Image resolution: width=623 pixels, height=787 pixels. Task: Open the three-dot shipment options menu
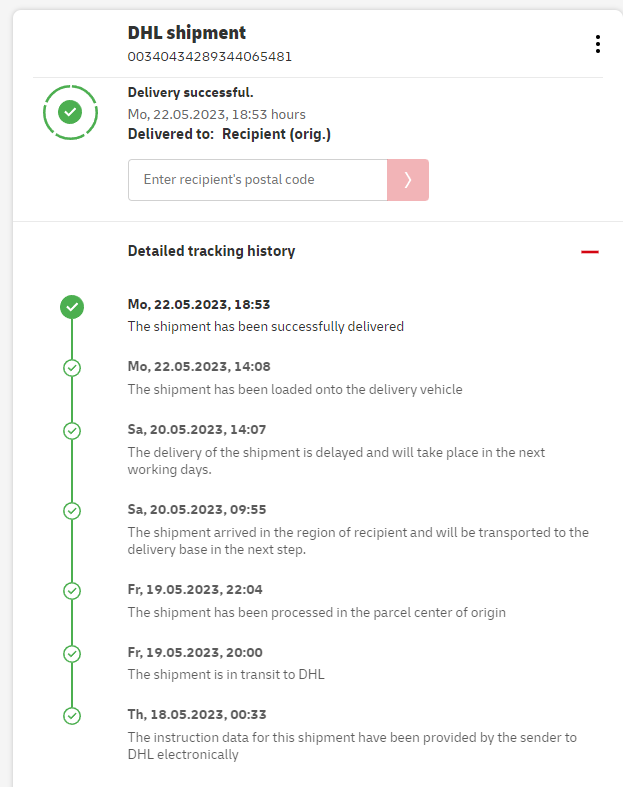[597, 44]
